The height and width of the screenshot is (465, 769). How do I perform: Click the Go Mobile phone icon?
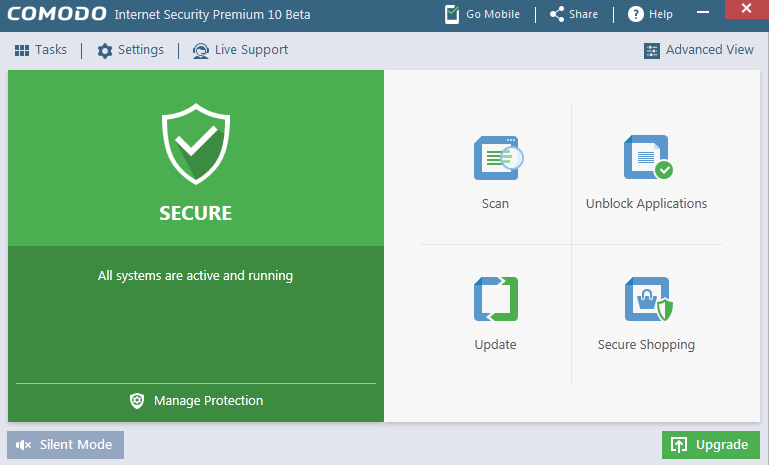coord(452,14)
